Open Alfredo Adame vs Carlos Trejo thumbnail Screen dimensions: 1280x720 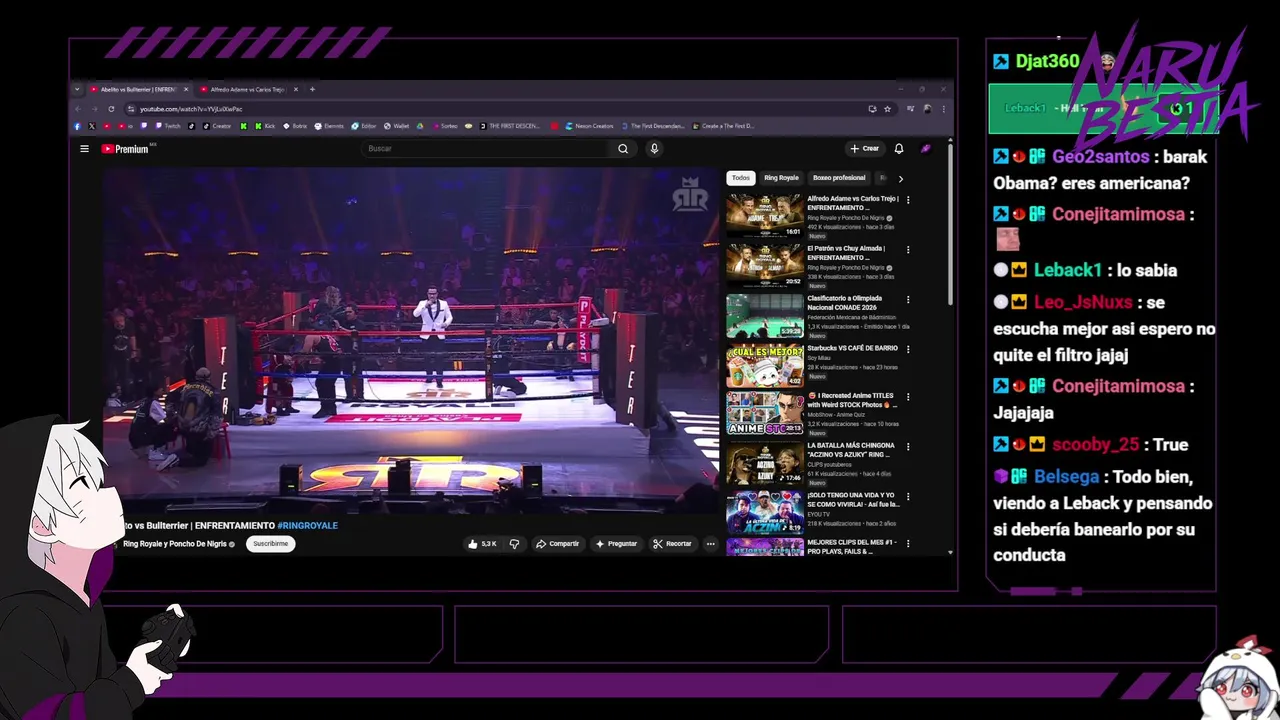765,215
